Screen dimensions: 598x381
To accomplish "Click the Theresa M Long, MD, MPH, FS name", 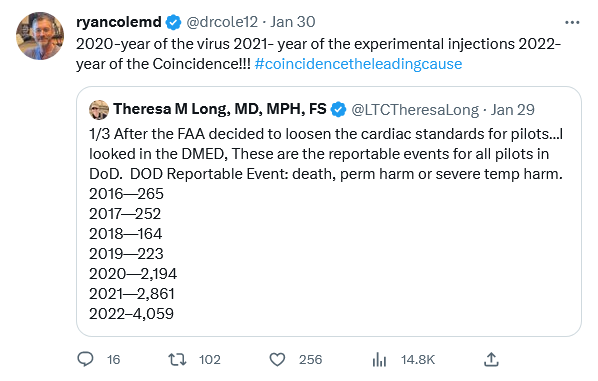I will click(220, 109).
